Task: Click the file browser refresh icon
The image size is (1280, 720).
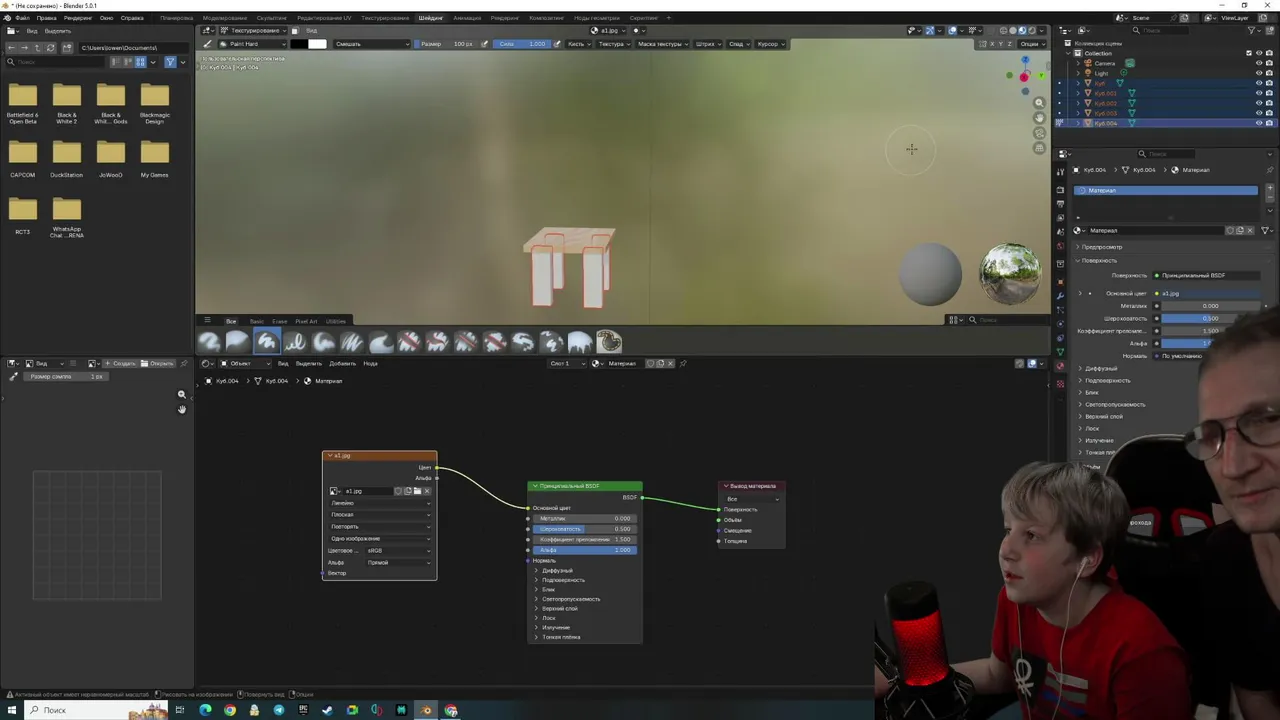Action: tap(50, 48)
